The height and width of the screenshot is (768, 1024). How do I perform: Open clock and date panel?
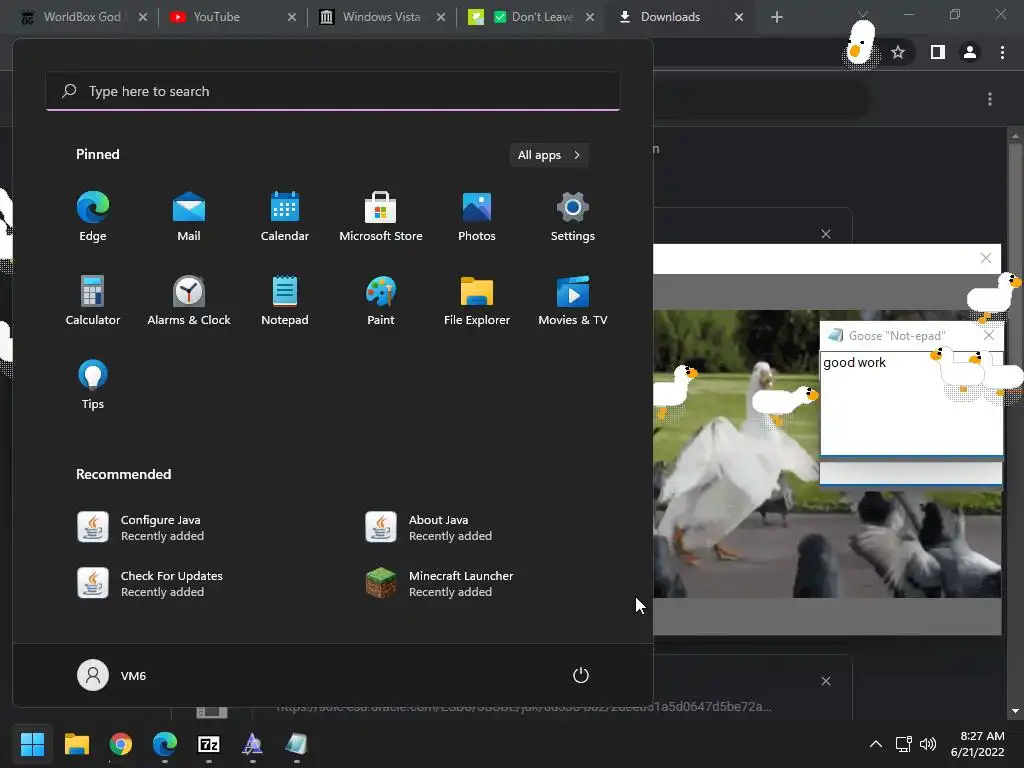(978, 744)
